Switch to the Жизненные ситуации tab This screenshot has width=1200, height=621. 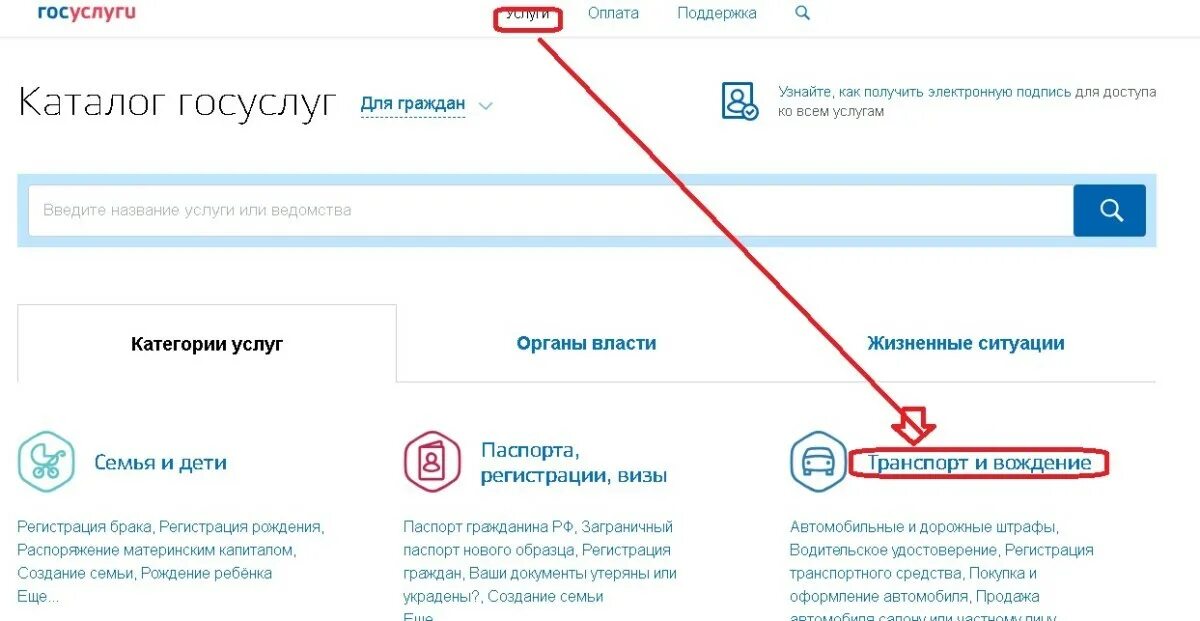[966, 343]
